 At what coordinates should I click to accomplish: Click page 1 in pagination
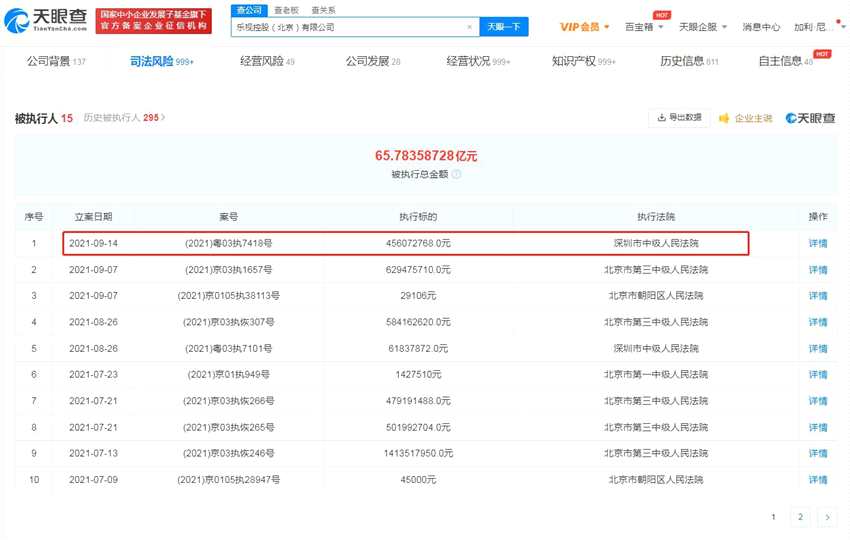(x=774, y=517)
